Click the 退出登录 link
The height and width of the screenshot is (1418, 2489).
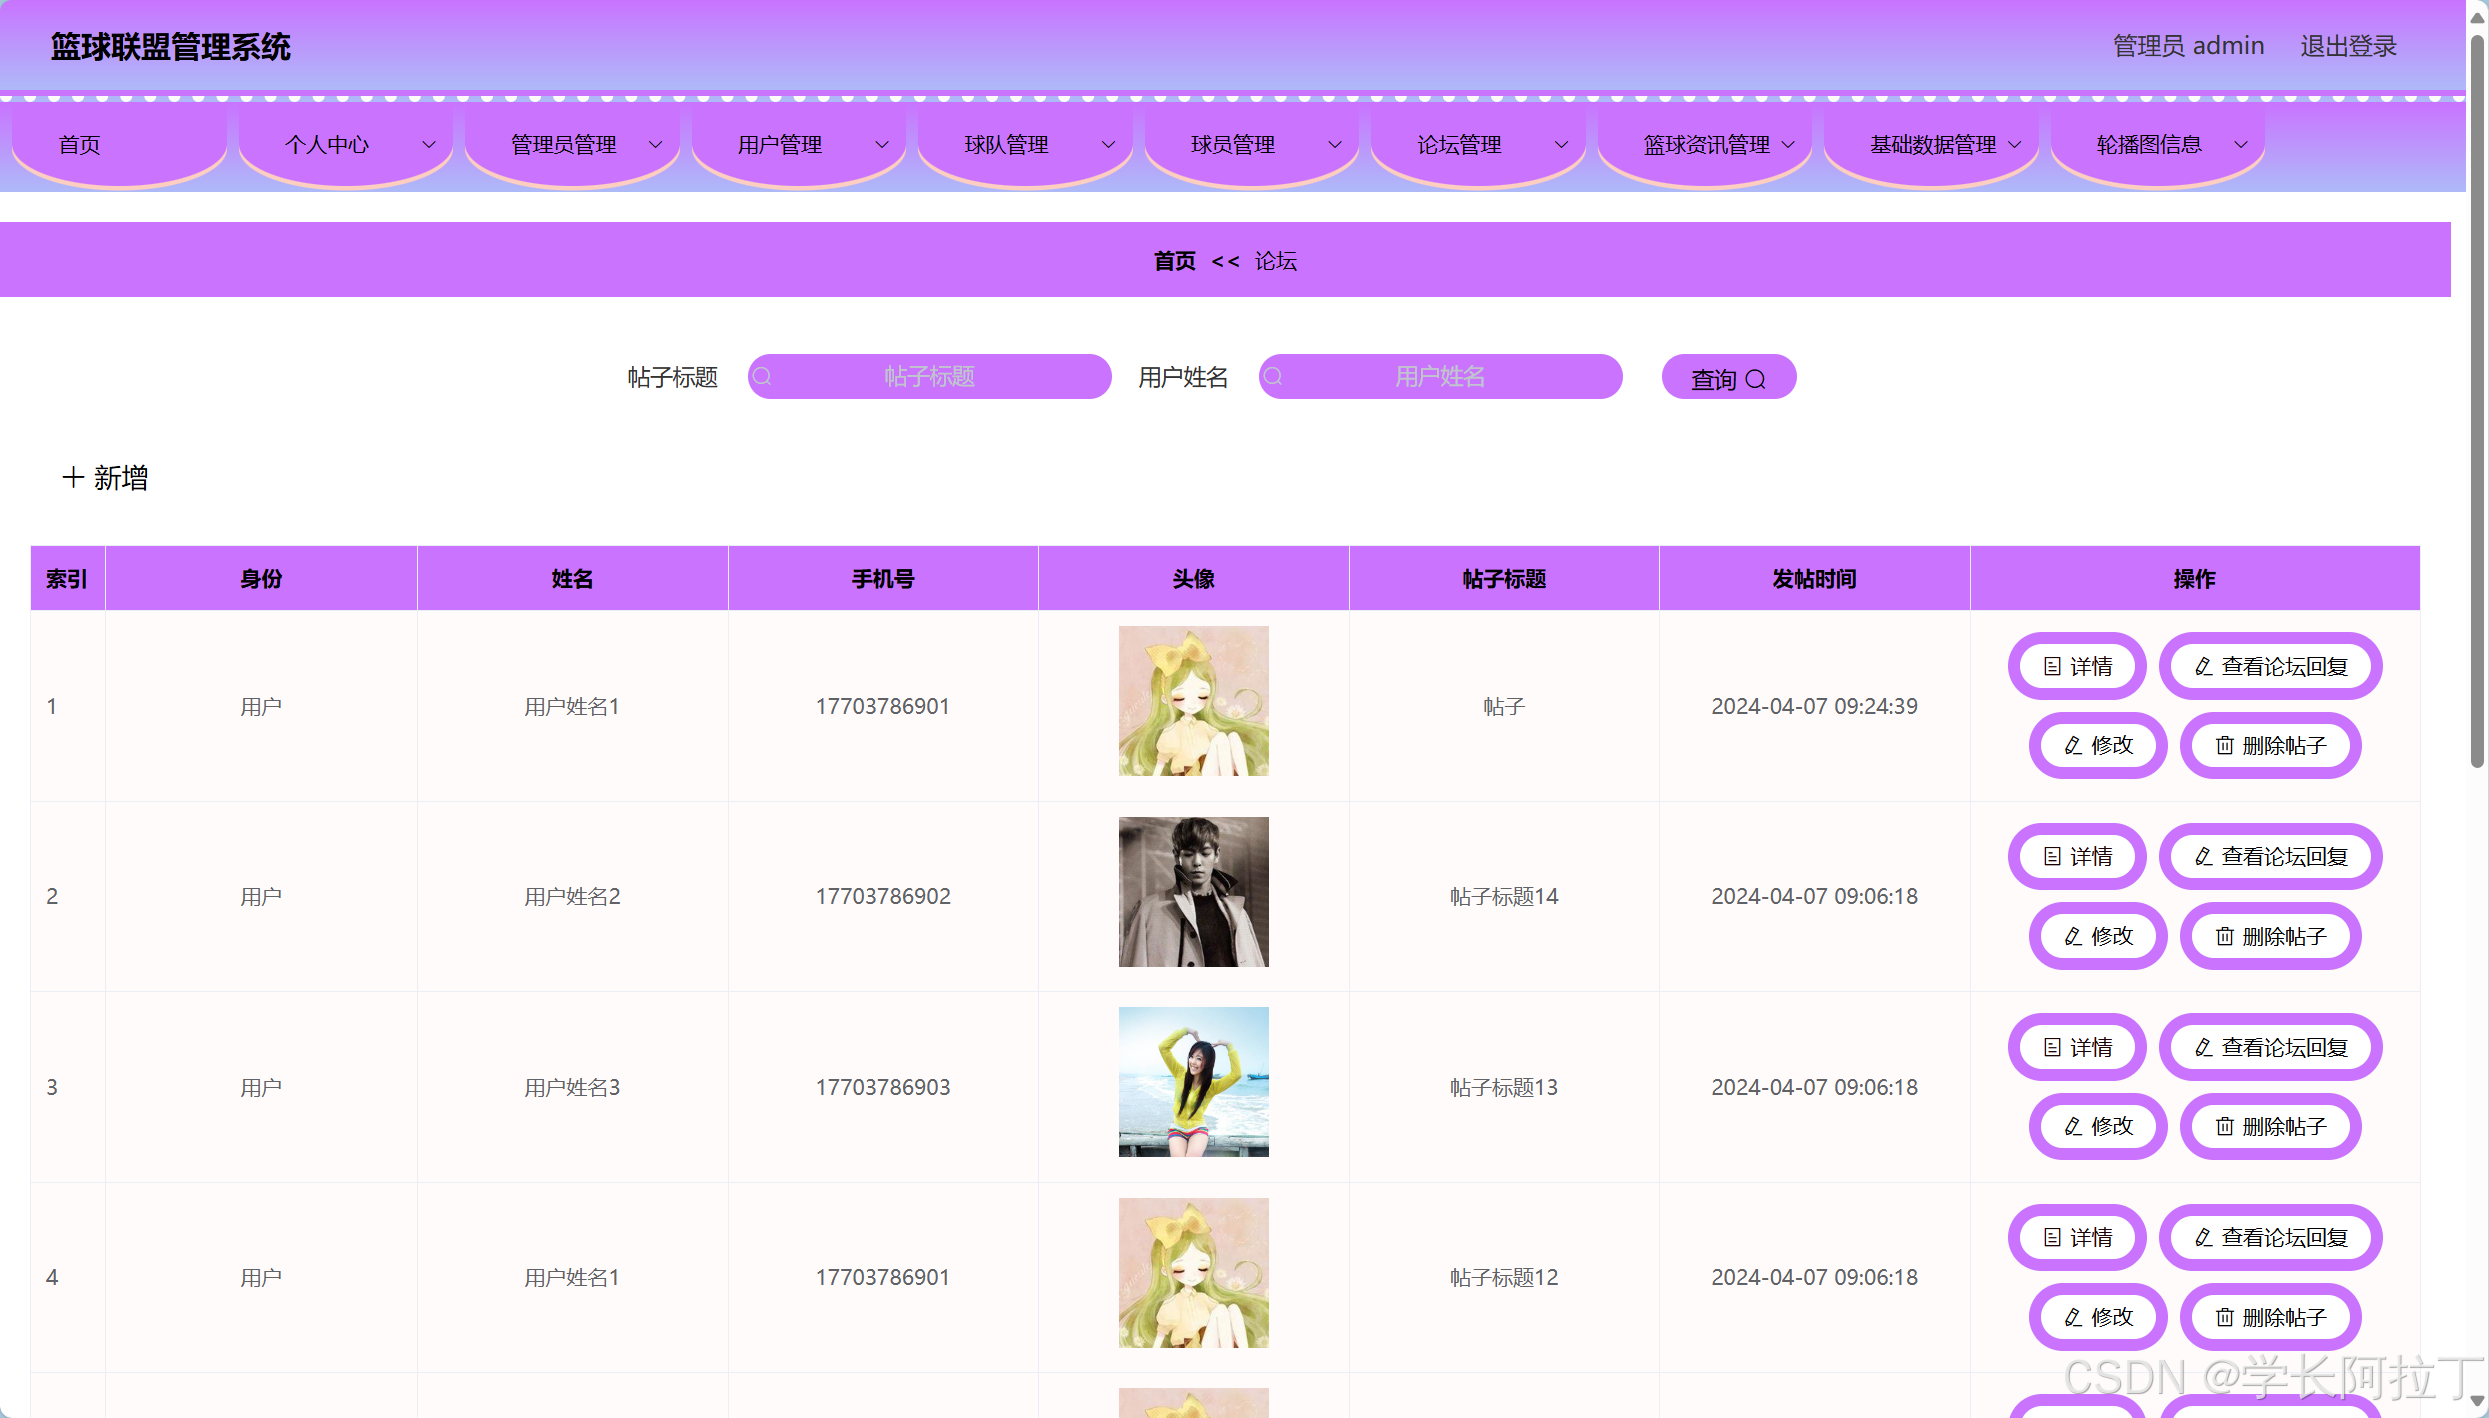(x=2347, y=46)
